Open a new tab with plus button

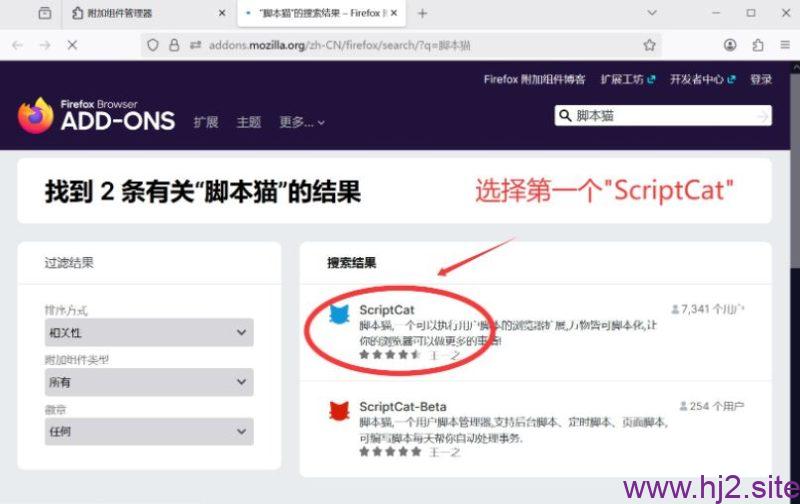[x=422, y=13]
